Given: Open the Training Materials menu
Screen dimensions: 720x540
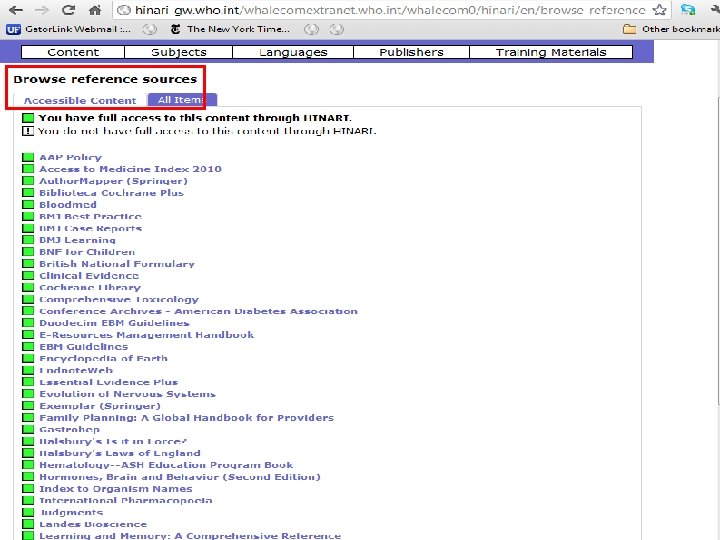Looking at the screenshot, I should click(x=551, y=52).
